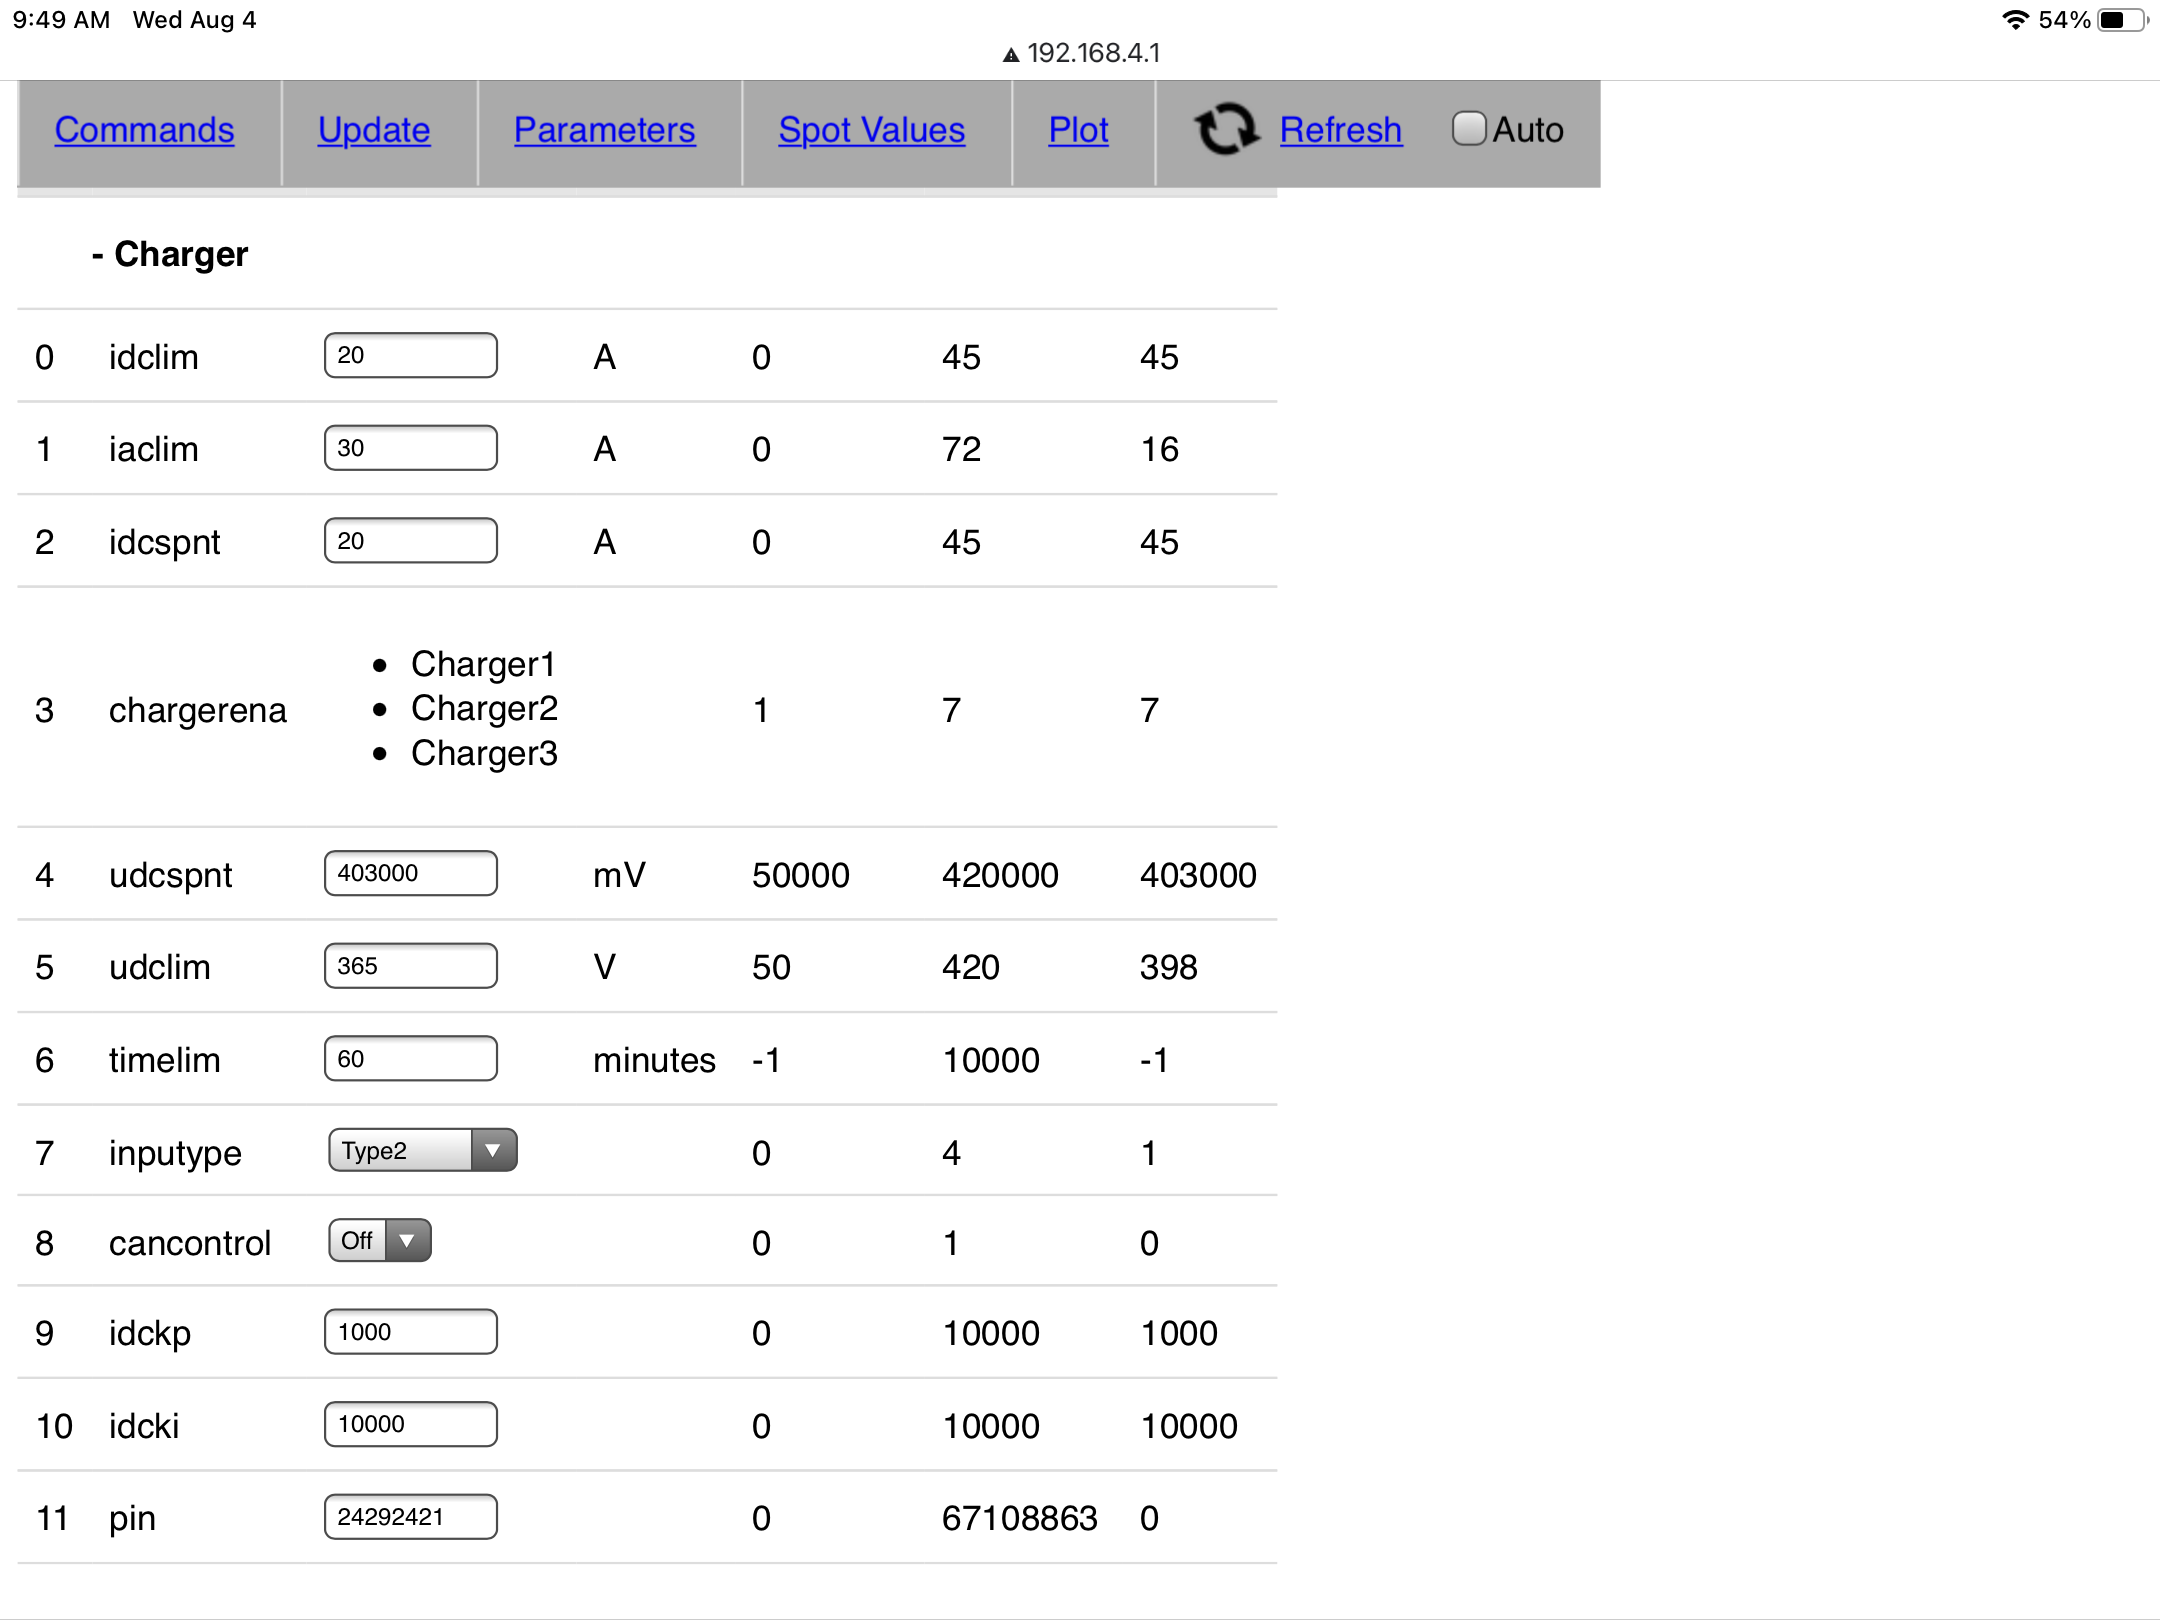
Task: Open the inputype Type2 dropdown
Action: coord(422,1151)
